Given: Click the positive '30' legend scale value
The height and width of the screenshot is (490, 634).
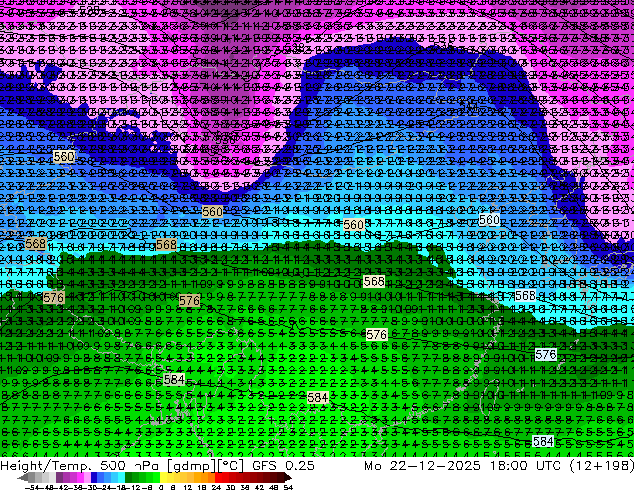Looking at the screenshot, I should [230, 487].
